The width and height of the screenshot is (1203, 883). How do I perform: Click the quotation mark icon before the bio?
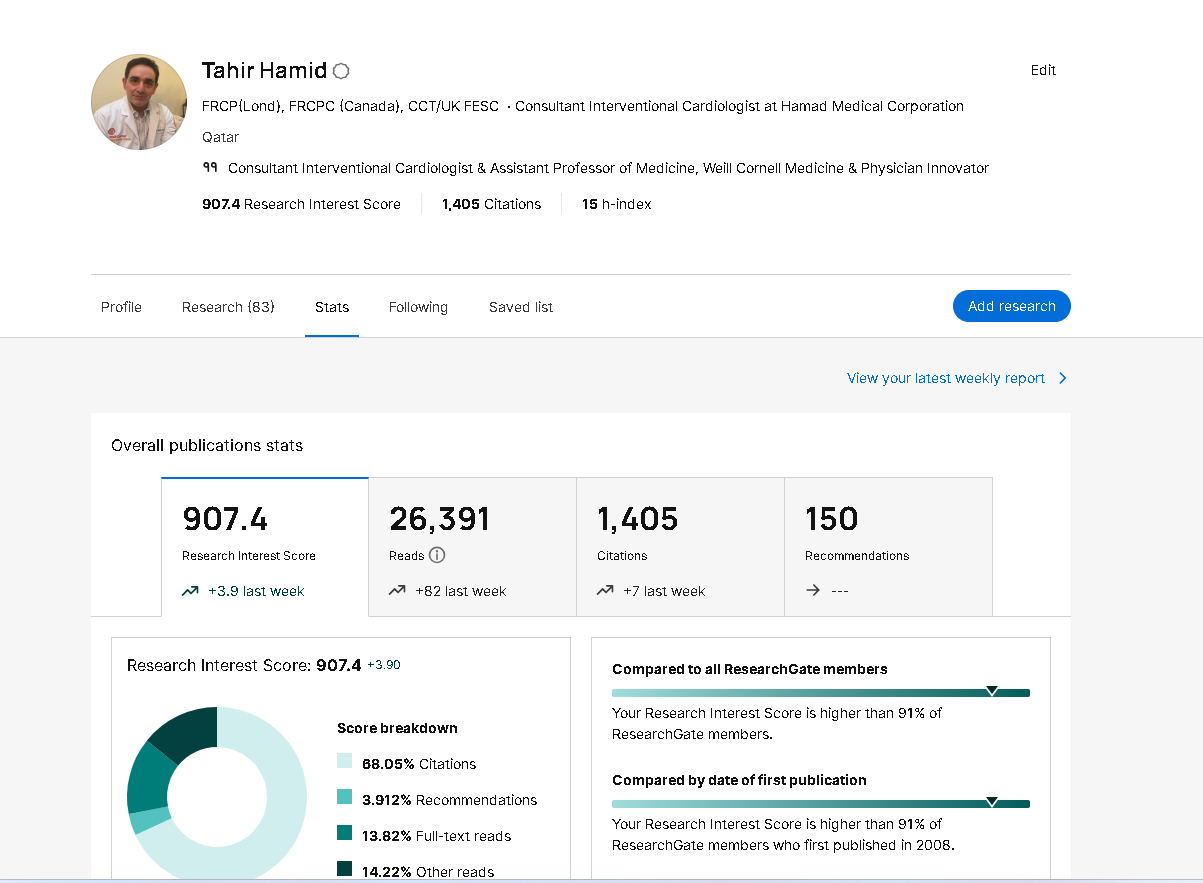[210, 168]
